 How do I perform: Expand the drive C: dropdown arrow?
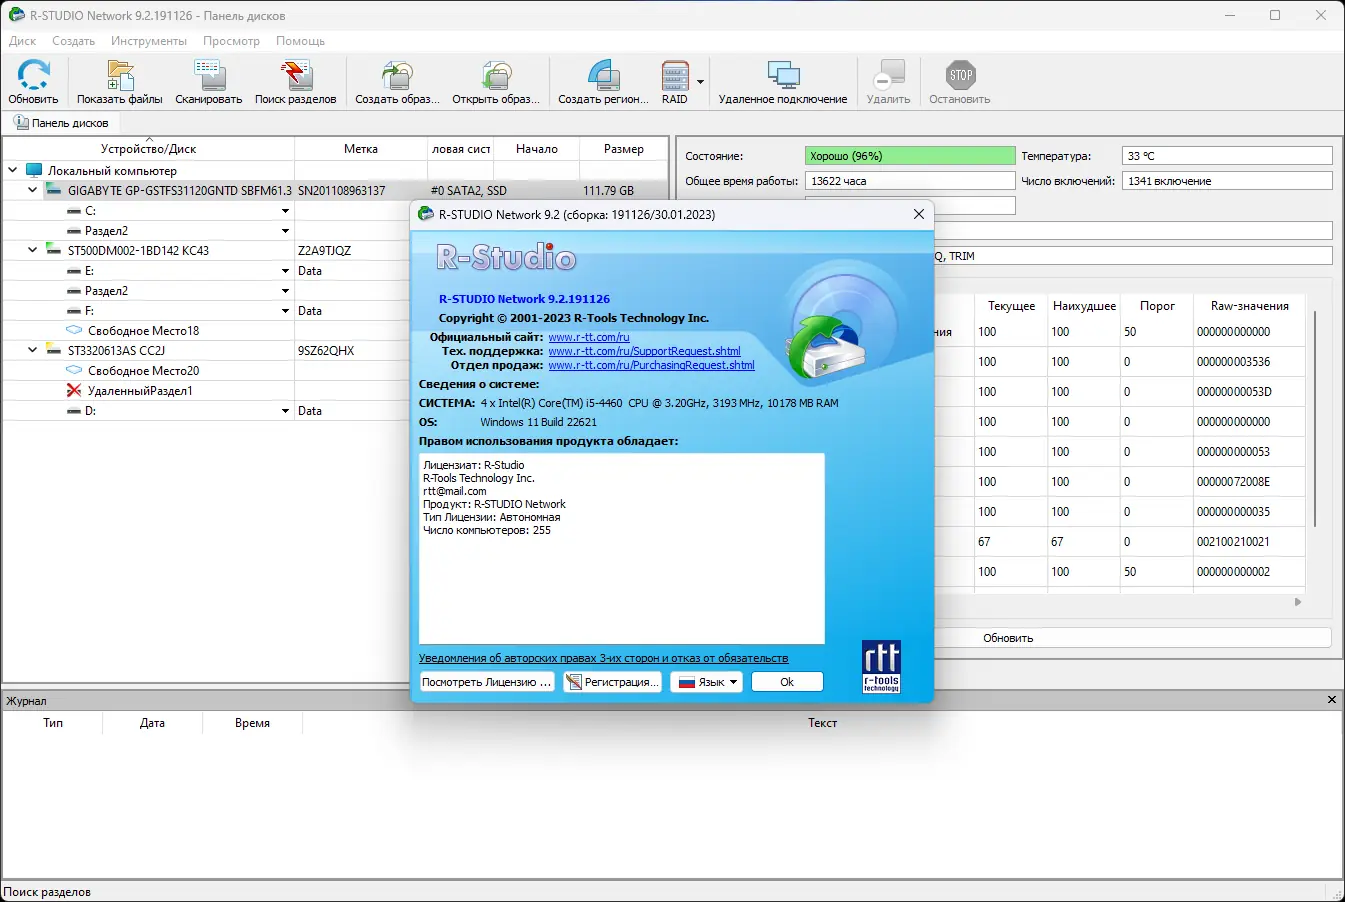[285, 210]
